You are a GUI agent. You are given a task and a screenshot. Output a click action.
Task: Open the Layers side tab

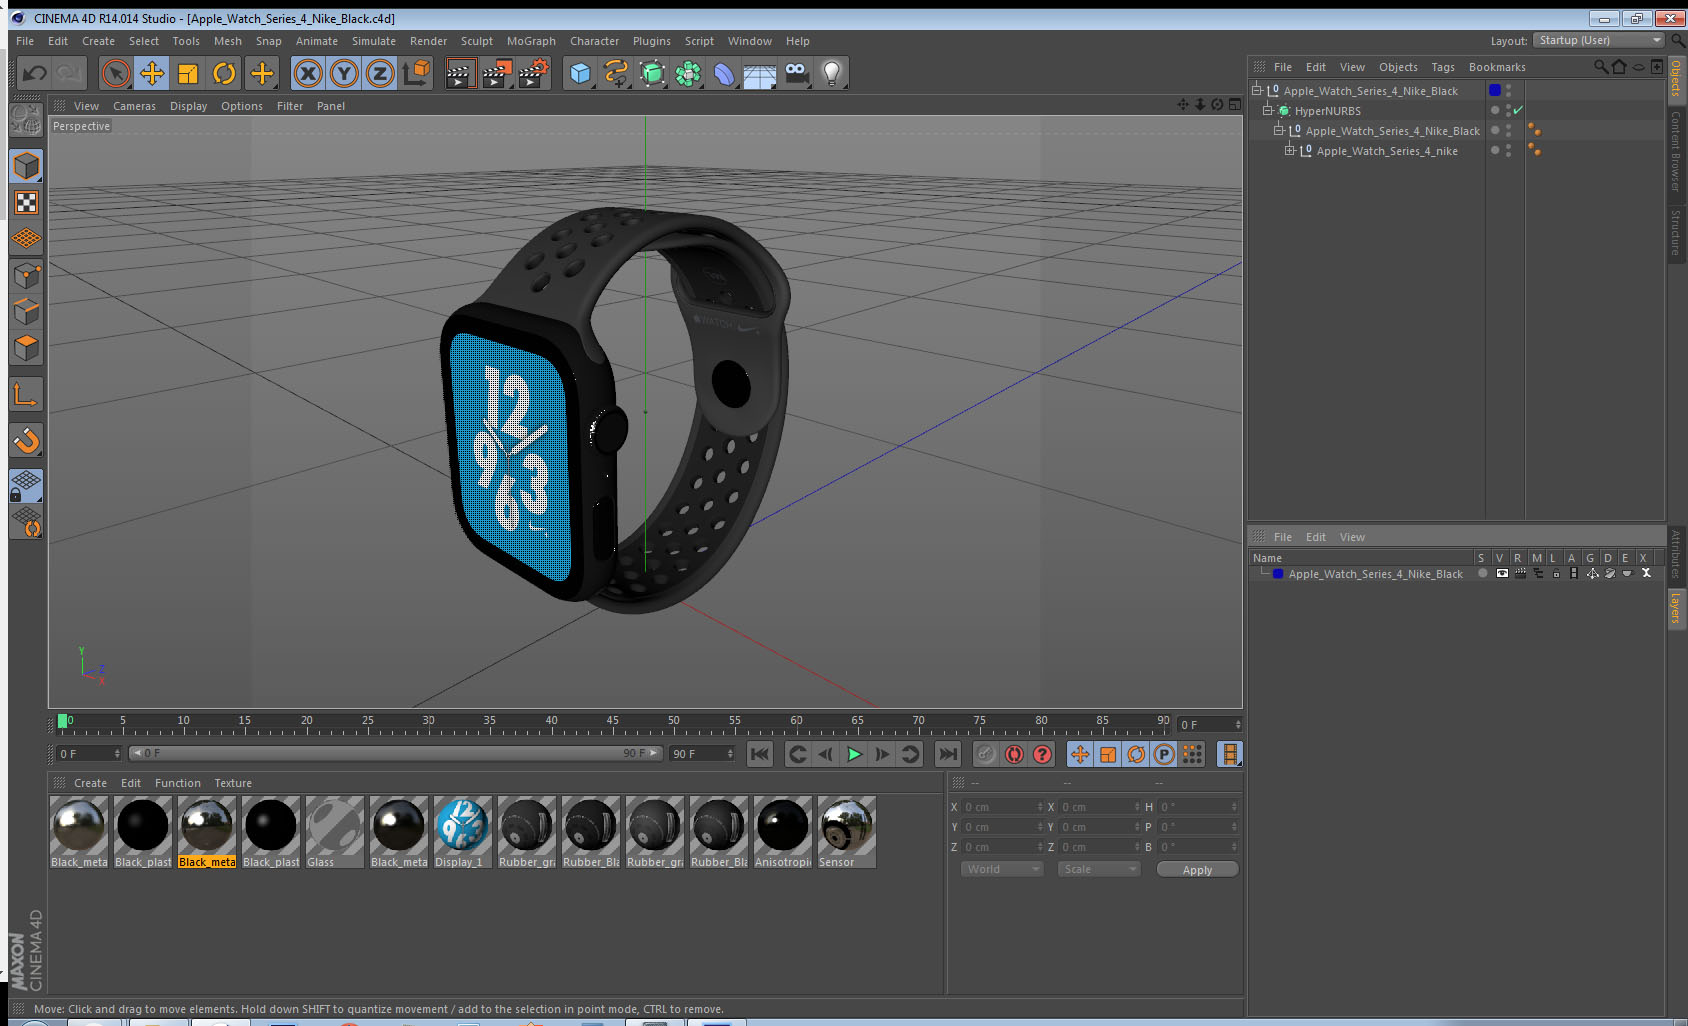pyautogui.click(x=1676, y=607)
